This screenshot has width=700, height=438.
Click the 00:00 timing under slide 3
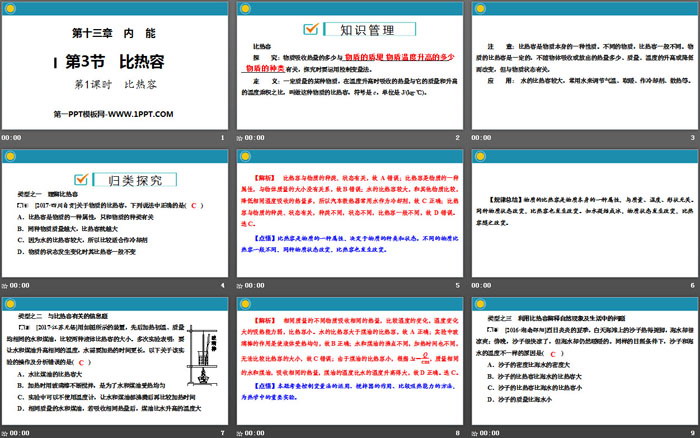pos(481,138)
